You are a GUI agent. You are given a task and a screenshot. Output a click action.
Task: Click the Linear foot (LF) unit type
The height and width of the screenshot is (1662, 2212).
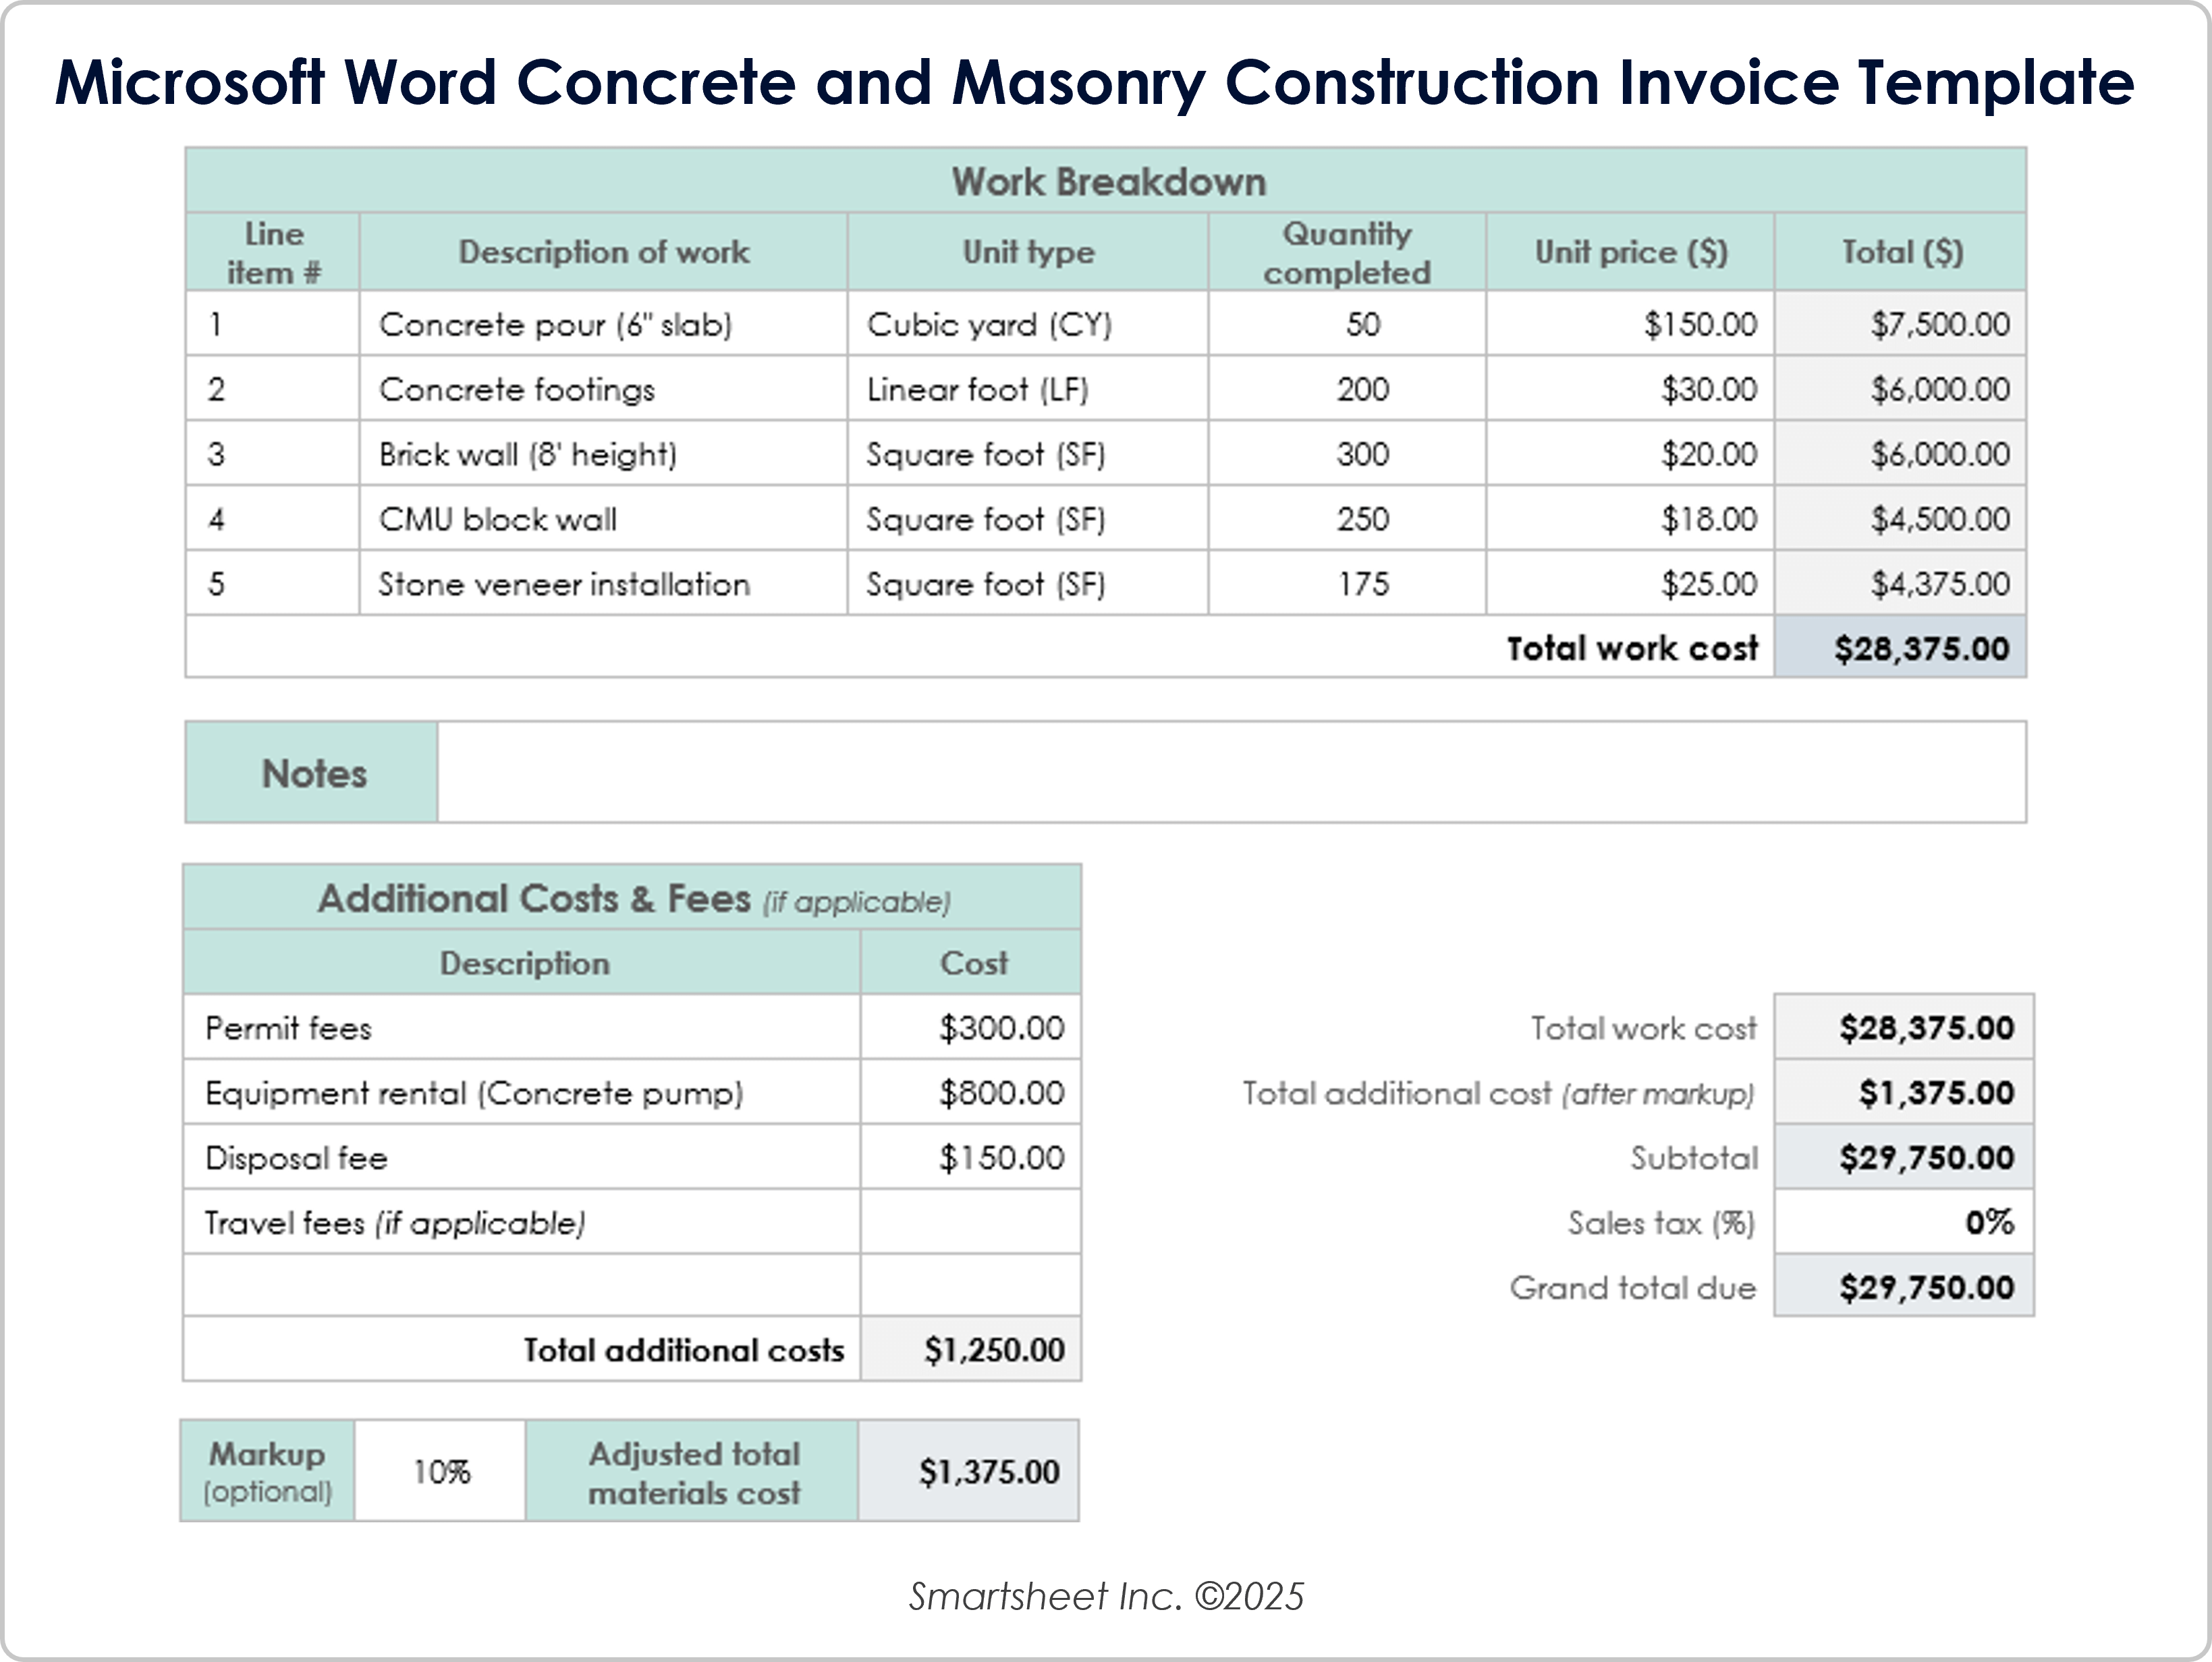coord(977,389)
